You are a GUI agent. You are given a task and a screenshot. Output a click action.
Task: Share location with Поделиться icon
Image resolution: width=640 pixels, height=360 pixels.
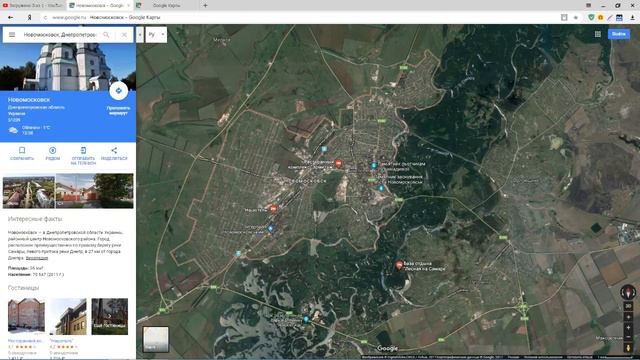click(114, 150)
